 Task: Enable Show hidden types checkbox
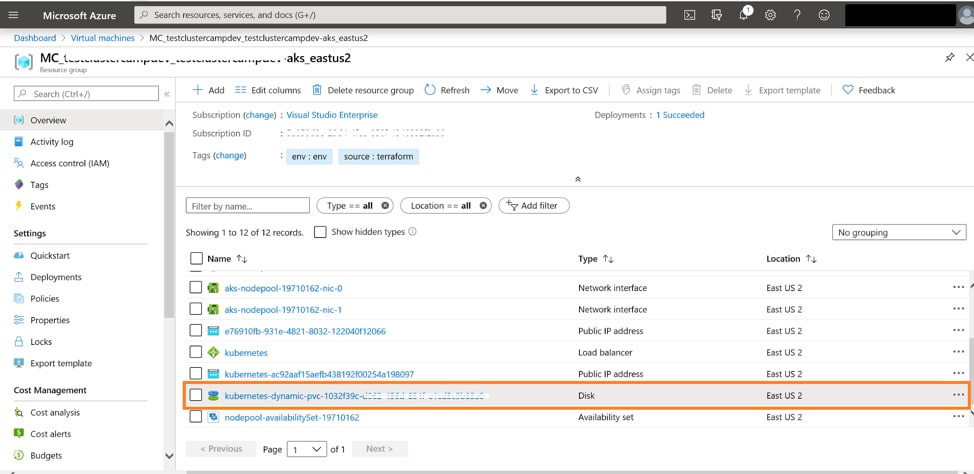[320, 232]
